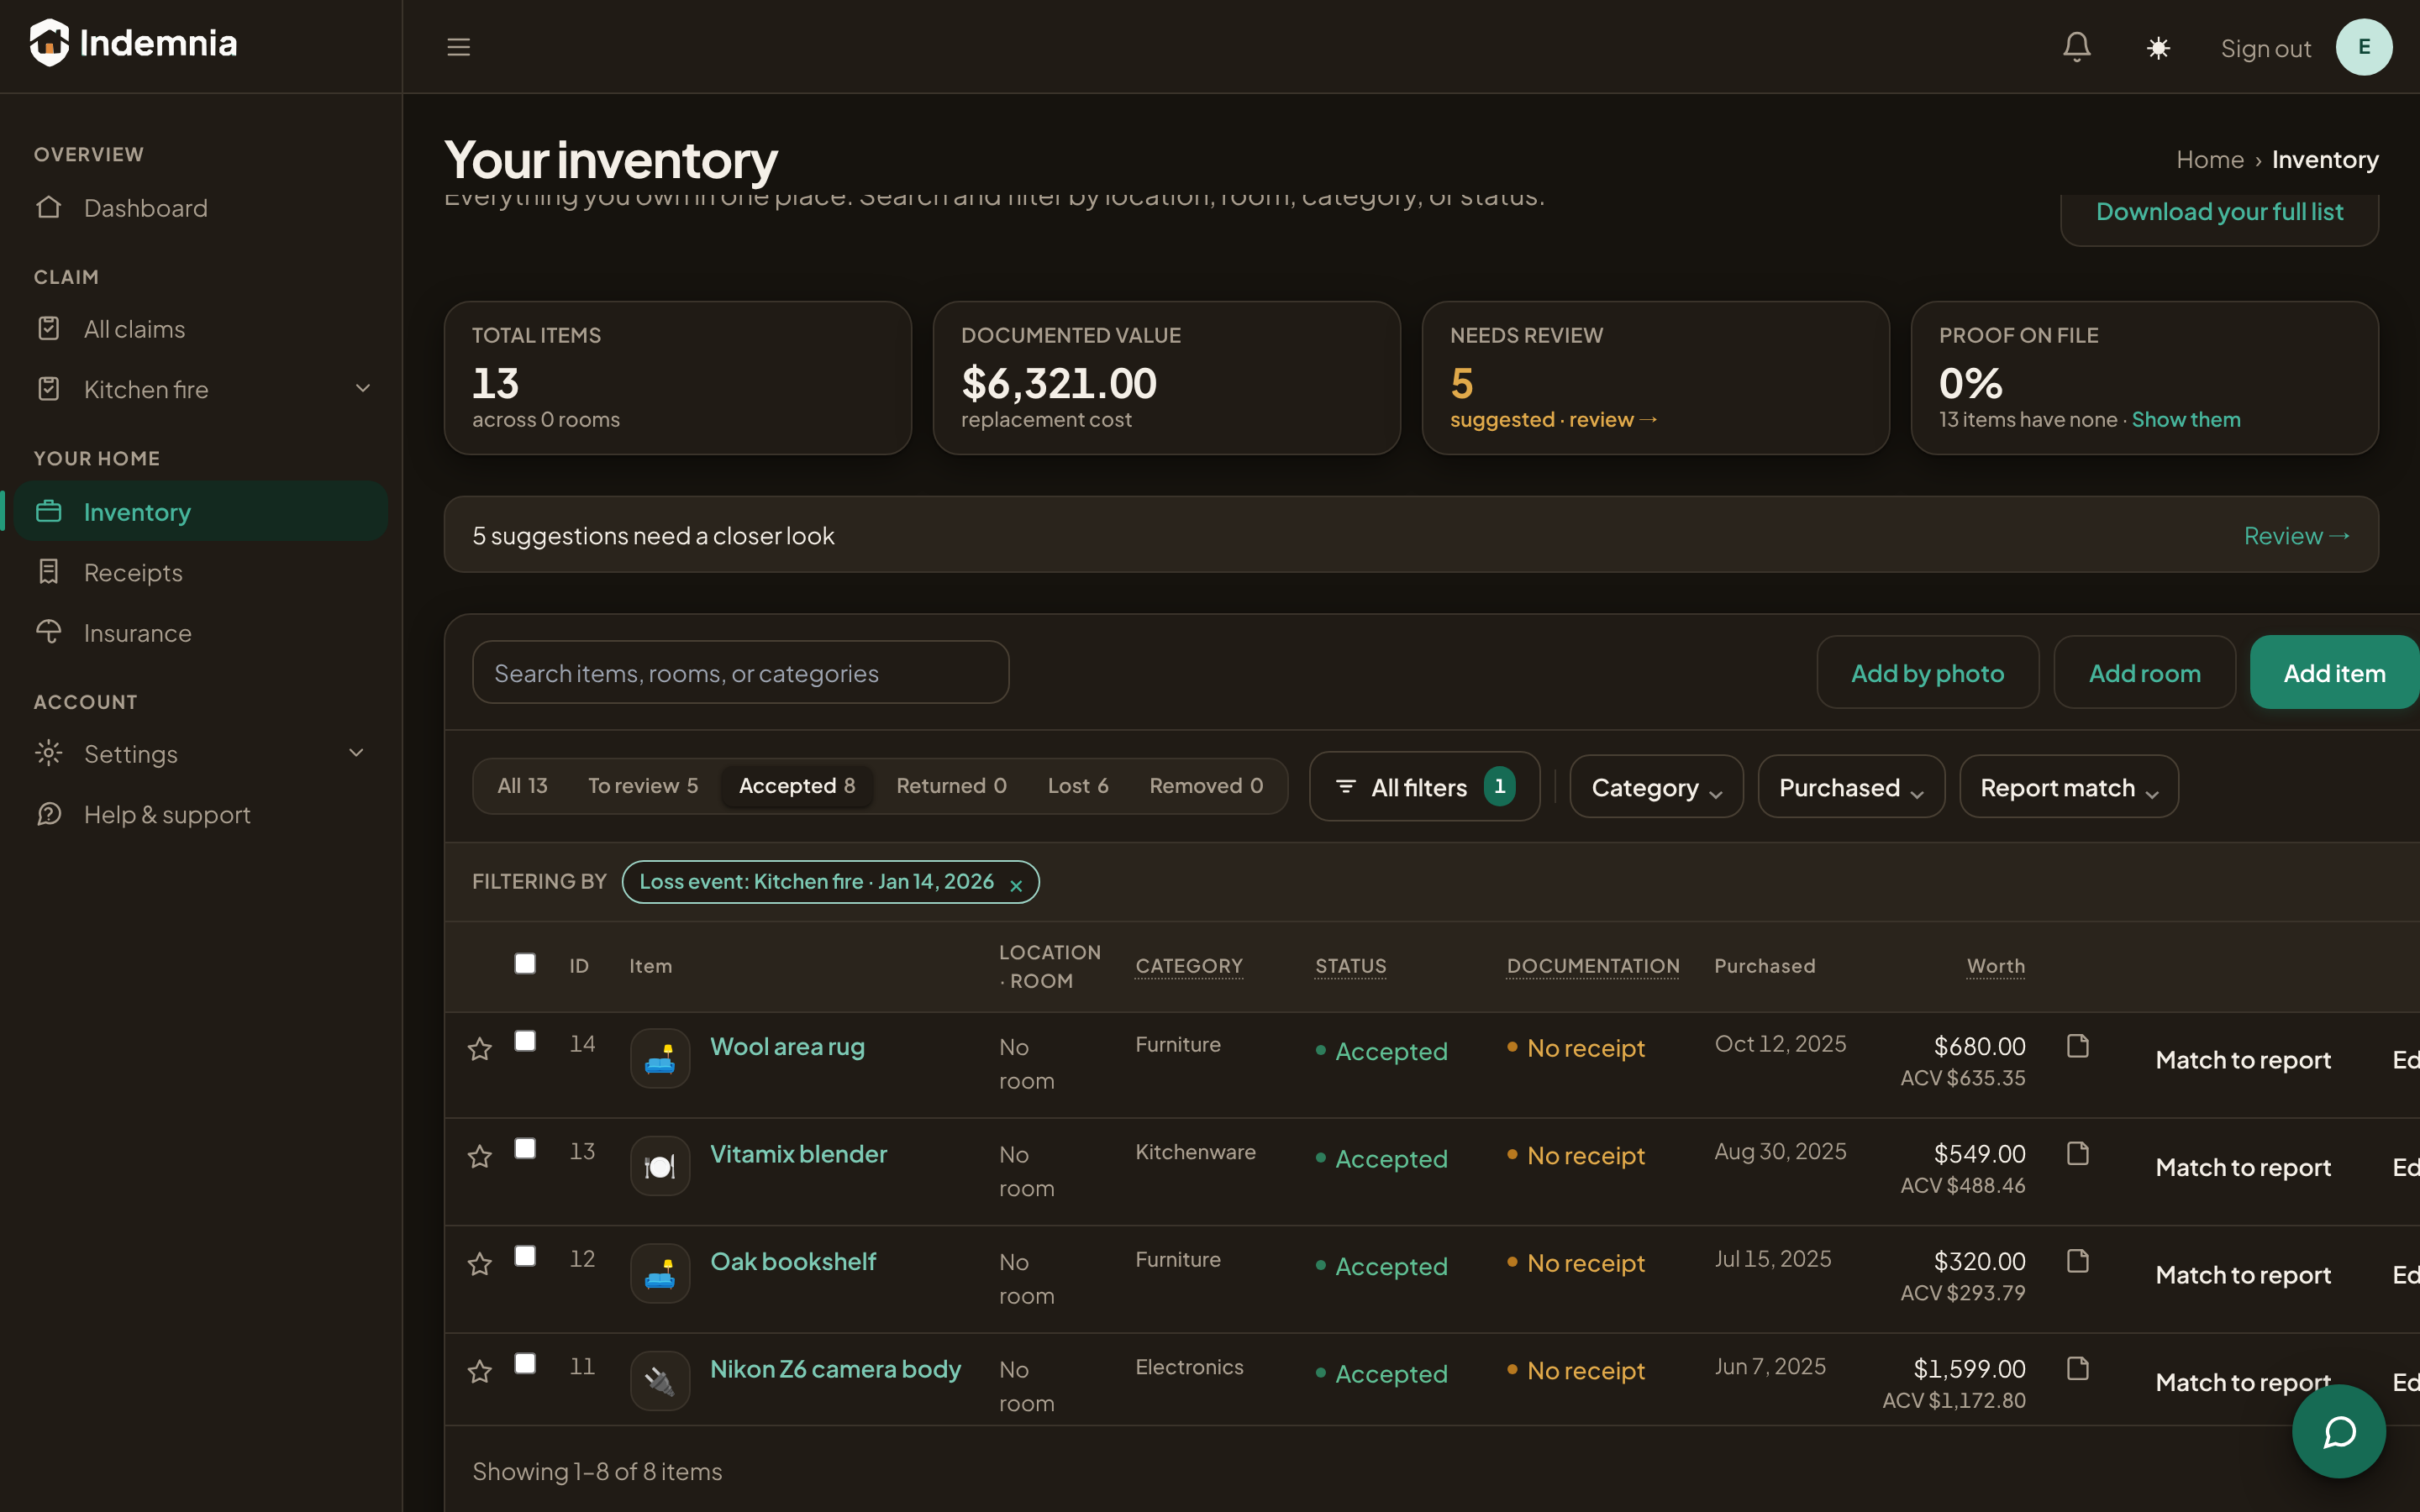Click Download your full list
2420x1512 pixels.
[2219, 212]
